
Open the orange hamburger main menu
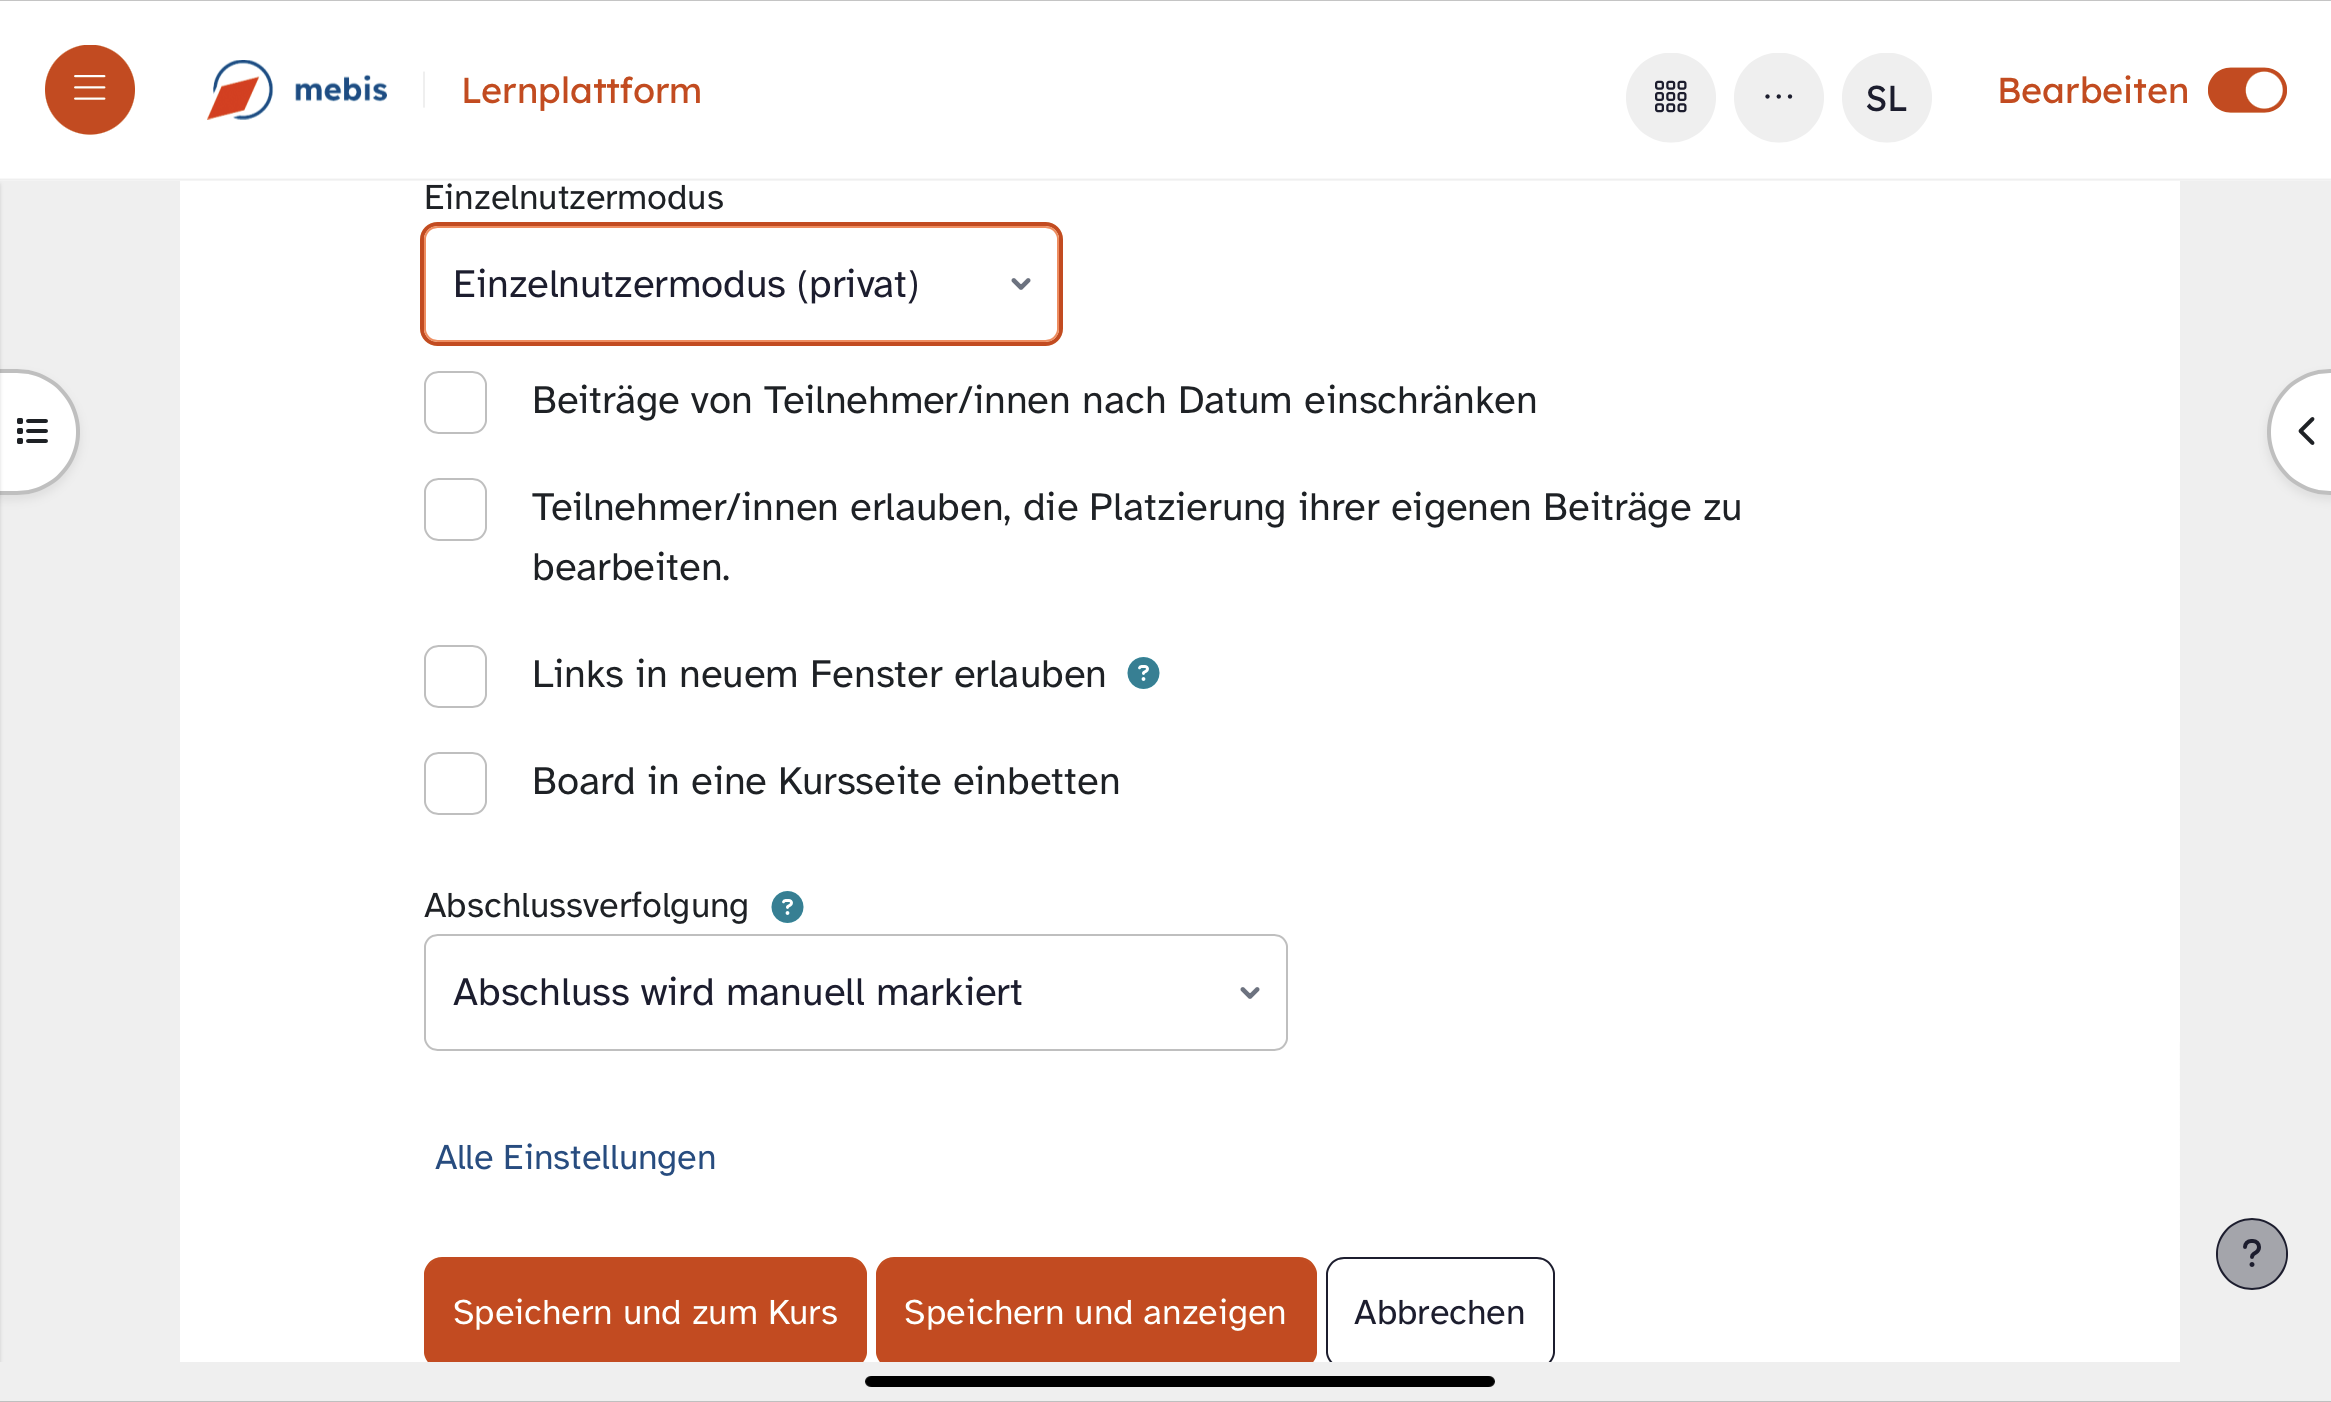(90, 90)
